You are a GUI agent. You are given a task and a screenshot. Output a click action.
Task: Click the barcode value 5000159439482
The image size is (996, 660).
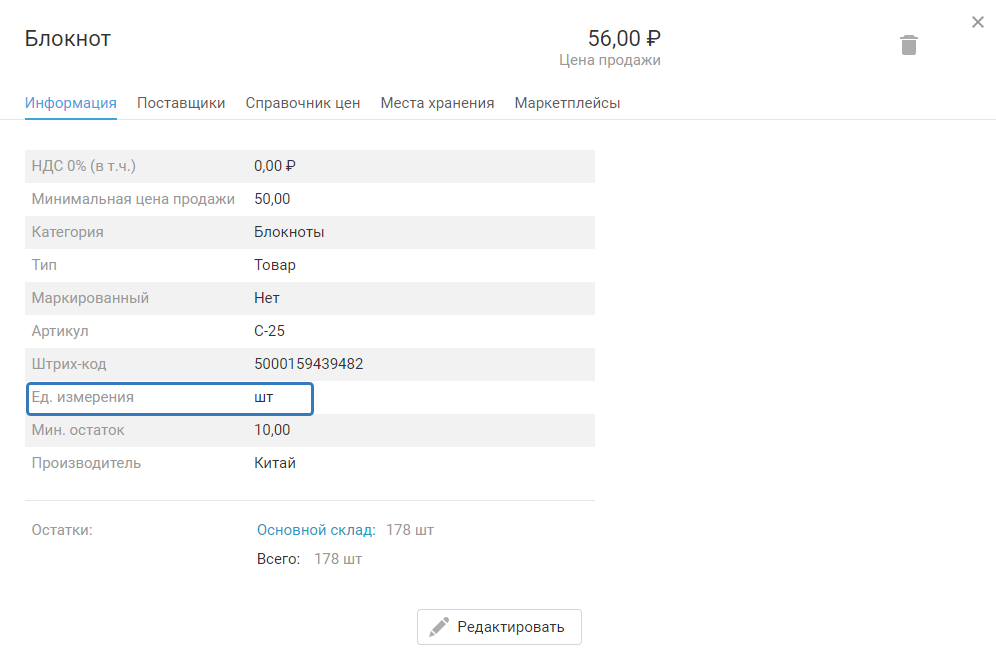pos(309,364)
